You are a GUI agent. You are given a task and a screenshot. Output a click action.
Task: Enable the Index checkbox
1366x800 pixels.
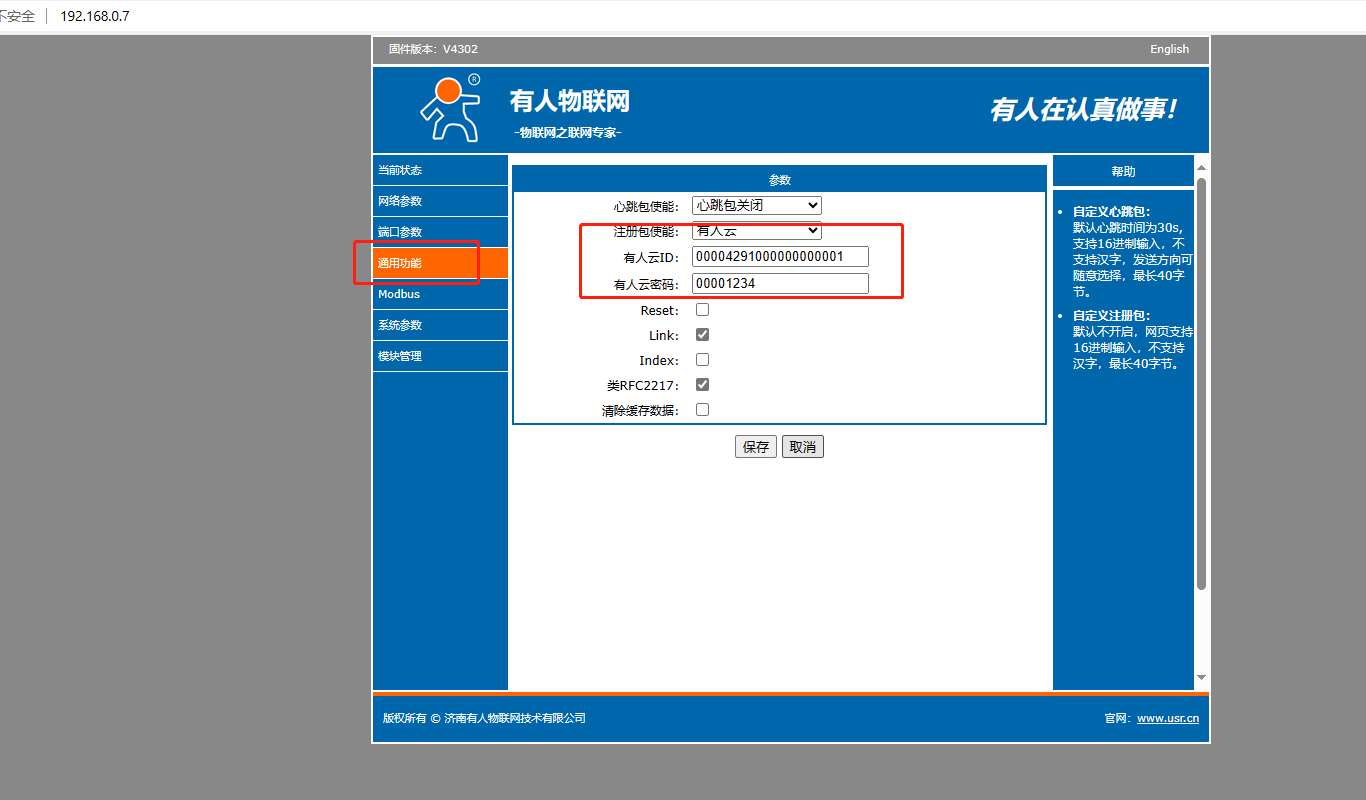pos(702,360)
